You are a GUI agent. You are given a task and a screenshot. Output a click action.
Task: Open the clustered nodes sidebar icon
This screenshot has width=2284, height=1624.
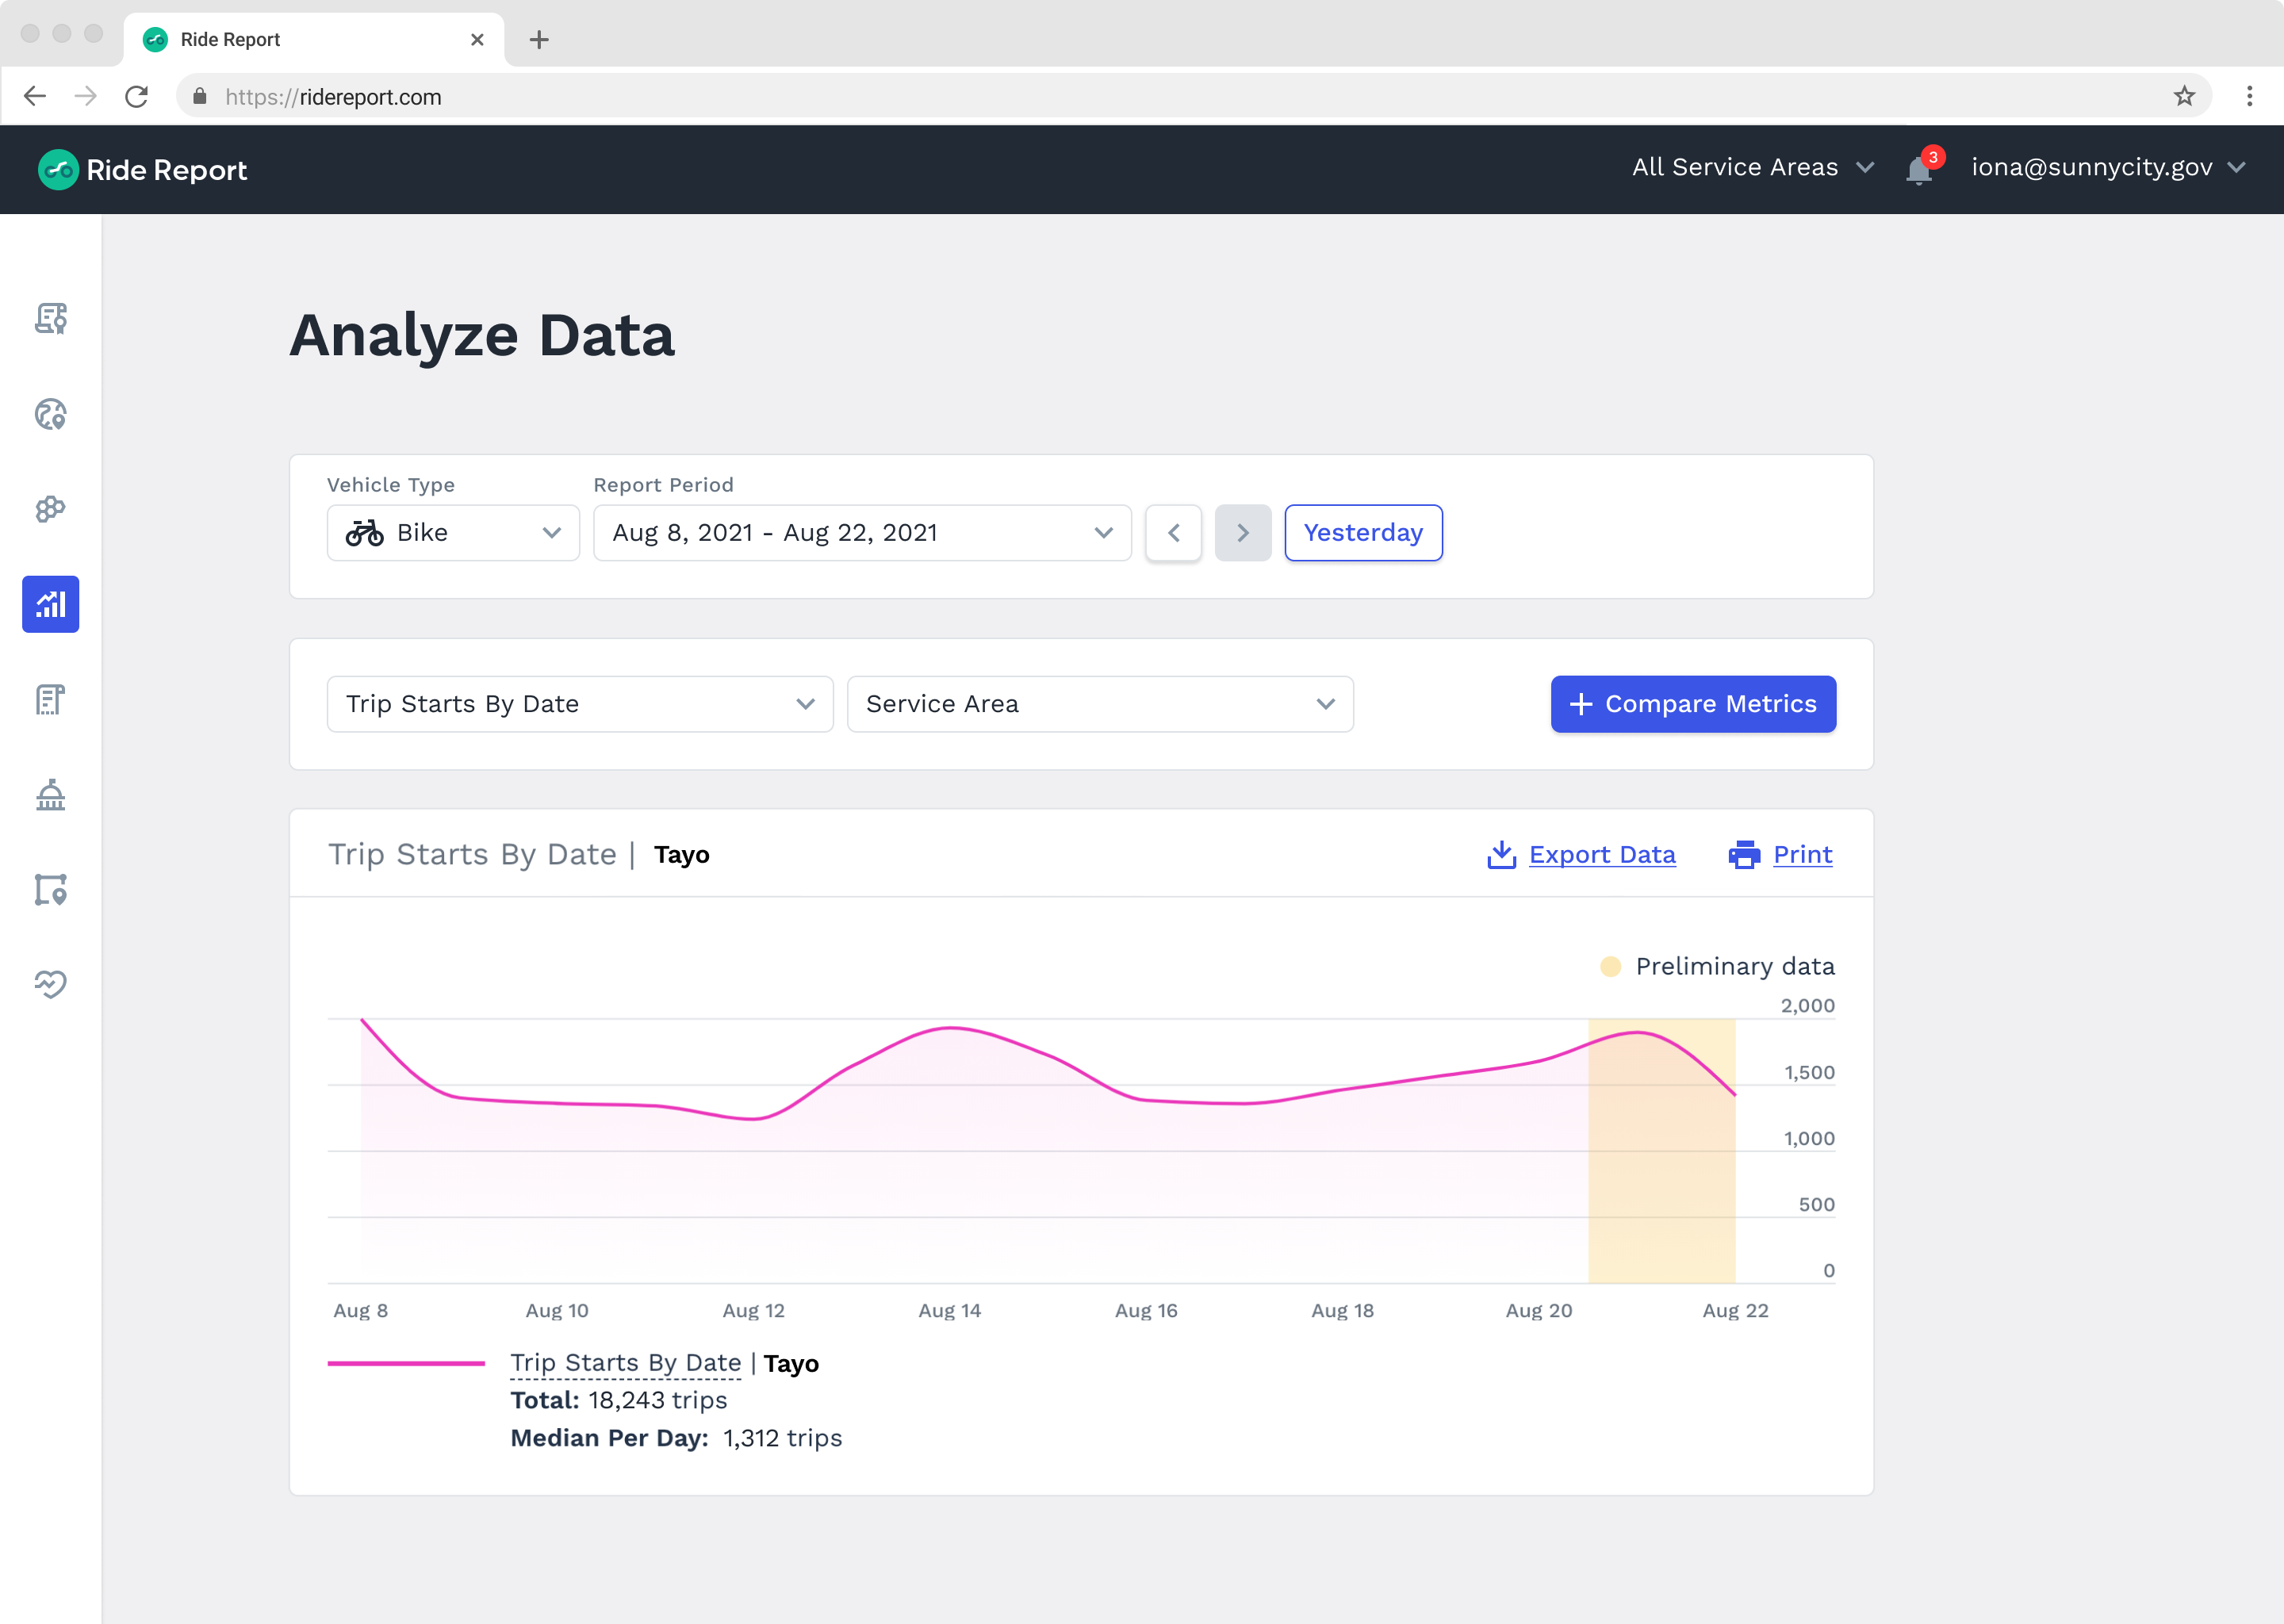point(51,509)
